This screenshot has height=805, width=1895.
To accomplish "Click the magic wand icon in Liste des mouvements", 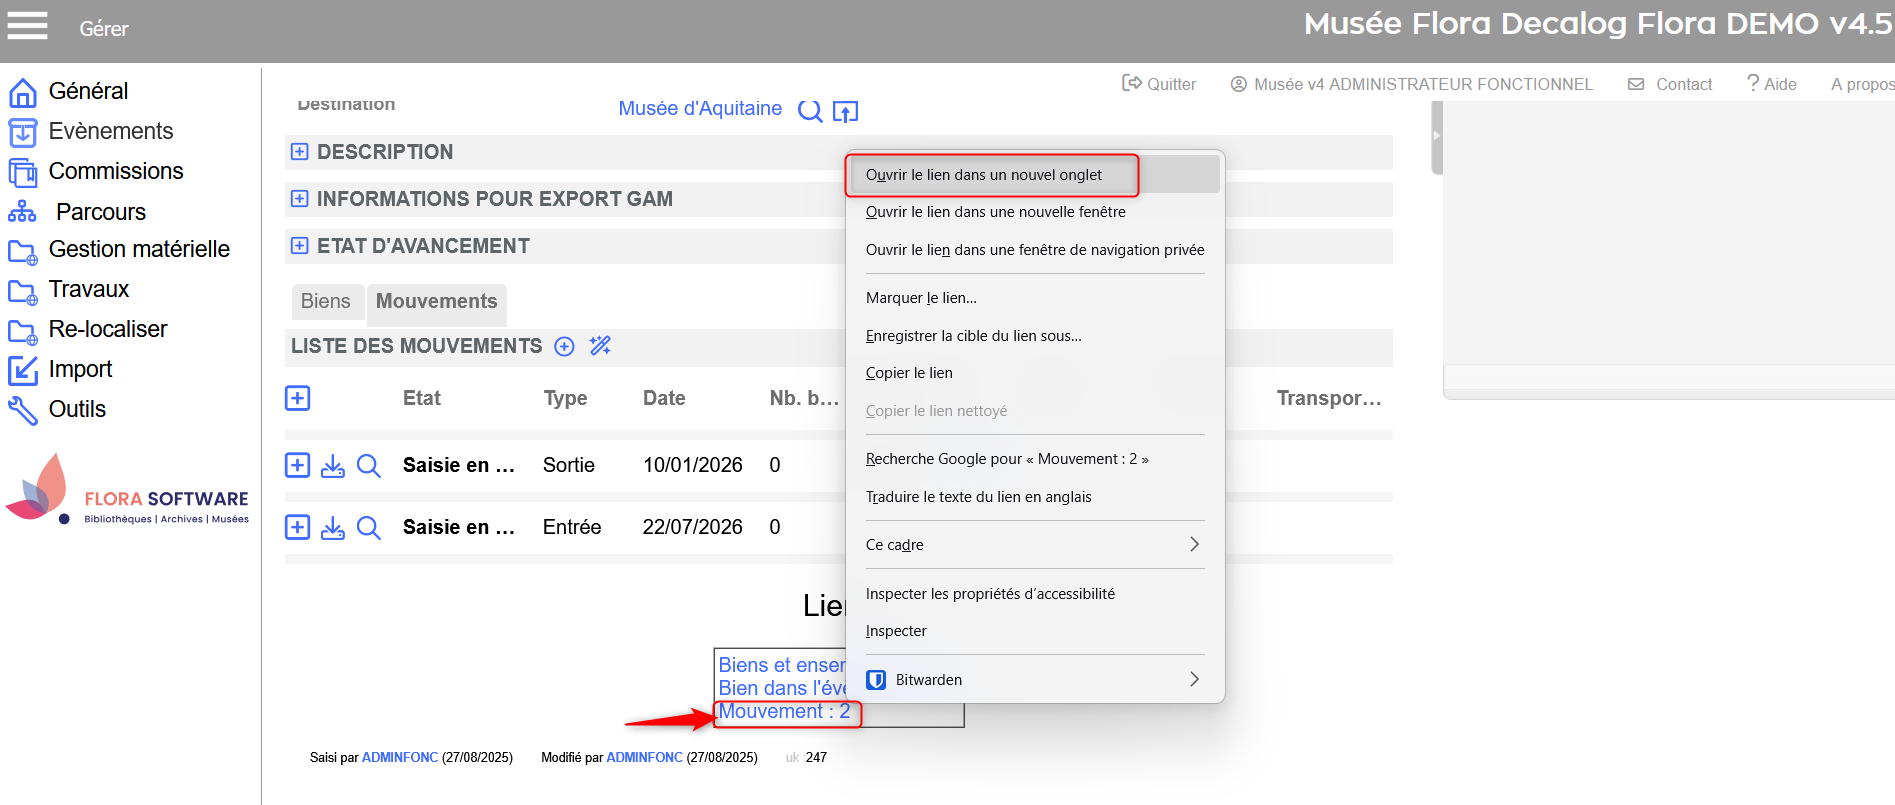I will (x=600, y=346).
